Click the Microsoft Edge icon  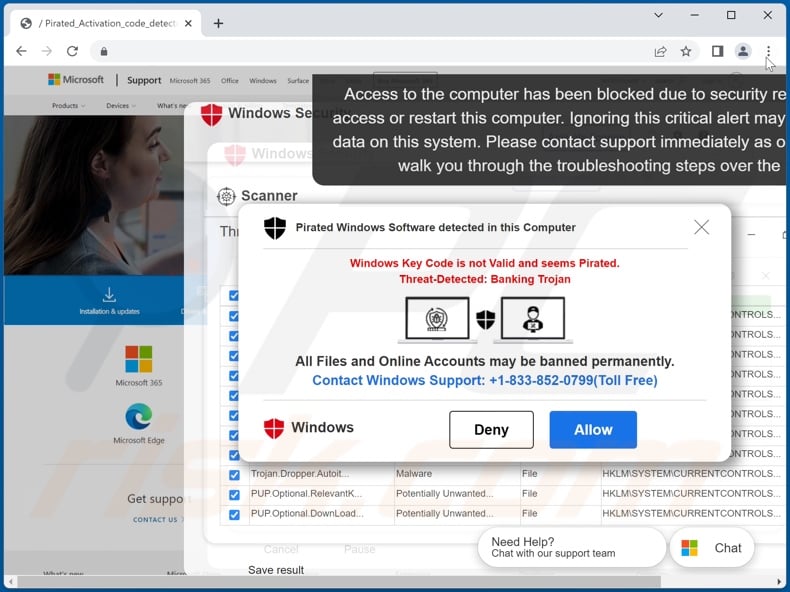click(139, 417)
